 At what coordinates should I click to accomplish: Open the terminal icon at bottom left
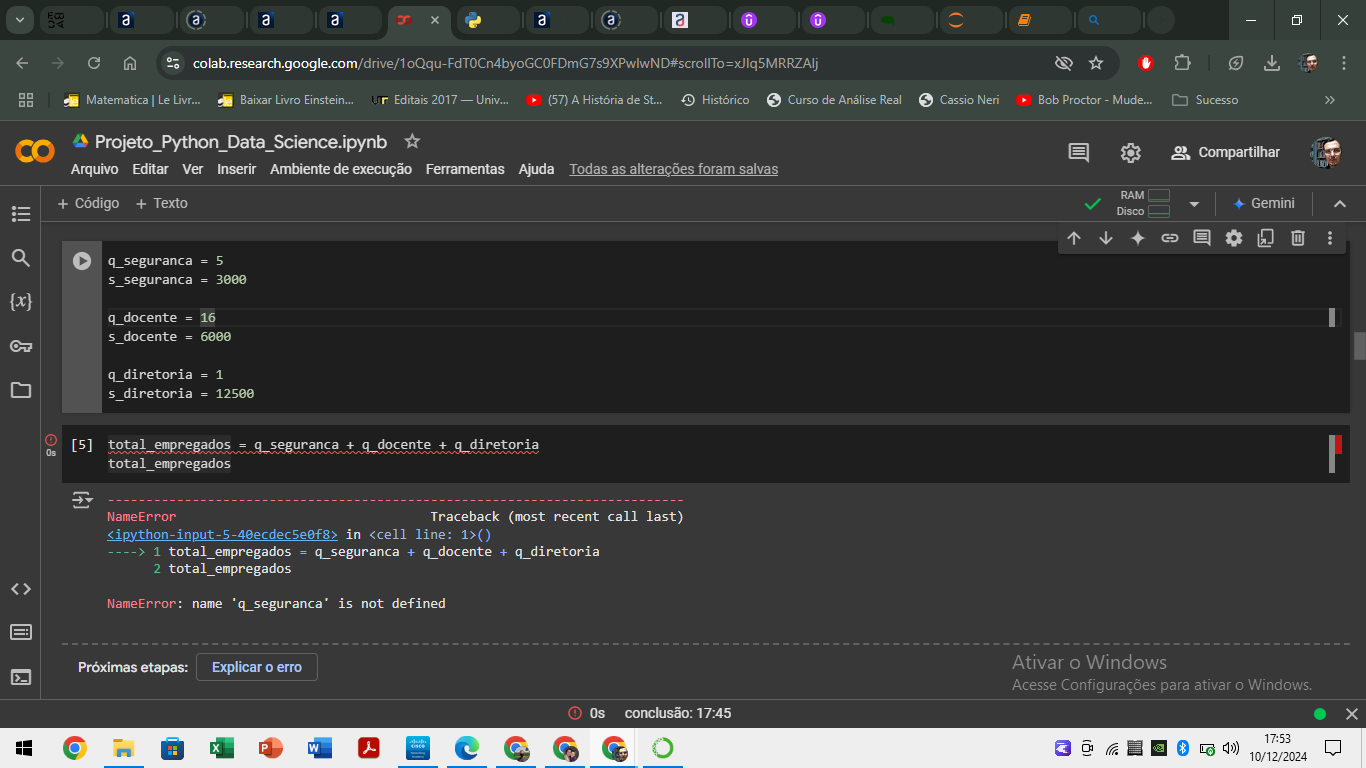tap(21, 677)
